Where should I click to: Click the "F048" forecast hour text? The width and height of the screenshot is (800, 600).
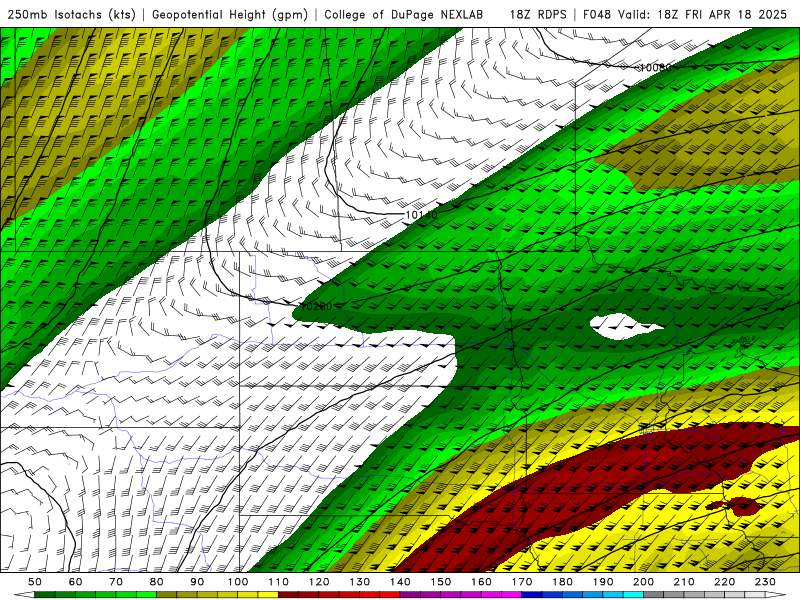596,14
